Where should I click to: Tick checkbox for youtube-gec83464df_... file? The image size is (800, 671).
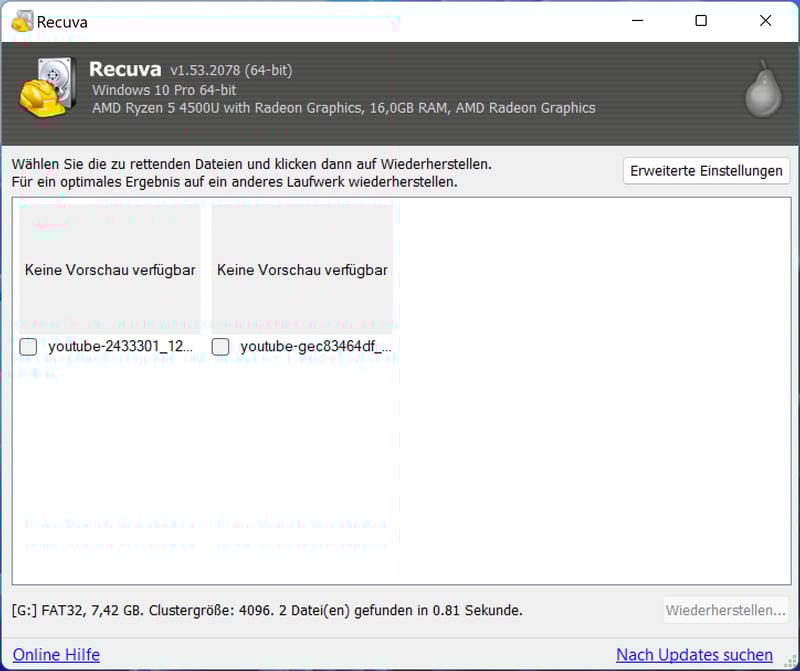220,347
